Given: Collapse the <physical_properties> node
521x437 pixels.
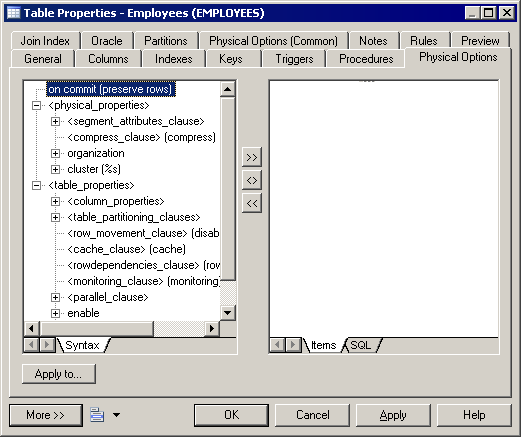Looking at the screenshot, I should [x=36, y=105].
